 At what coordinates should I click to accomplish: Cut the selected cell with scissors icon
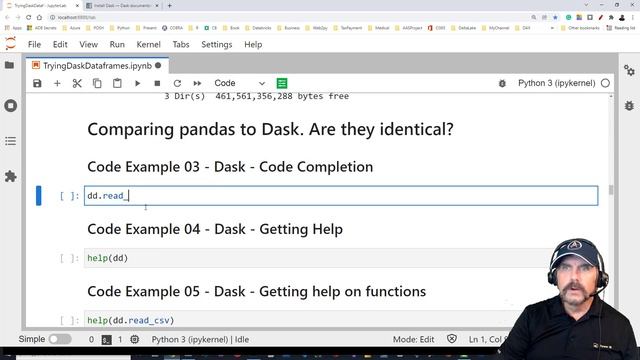coord(77,83)
